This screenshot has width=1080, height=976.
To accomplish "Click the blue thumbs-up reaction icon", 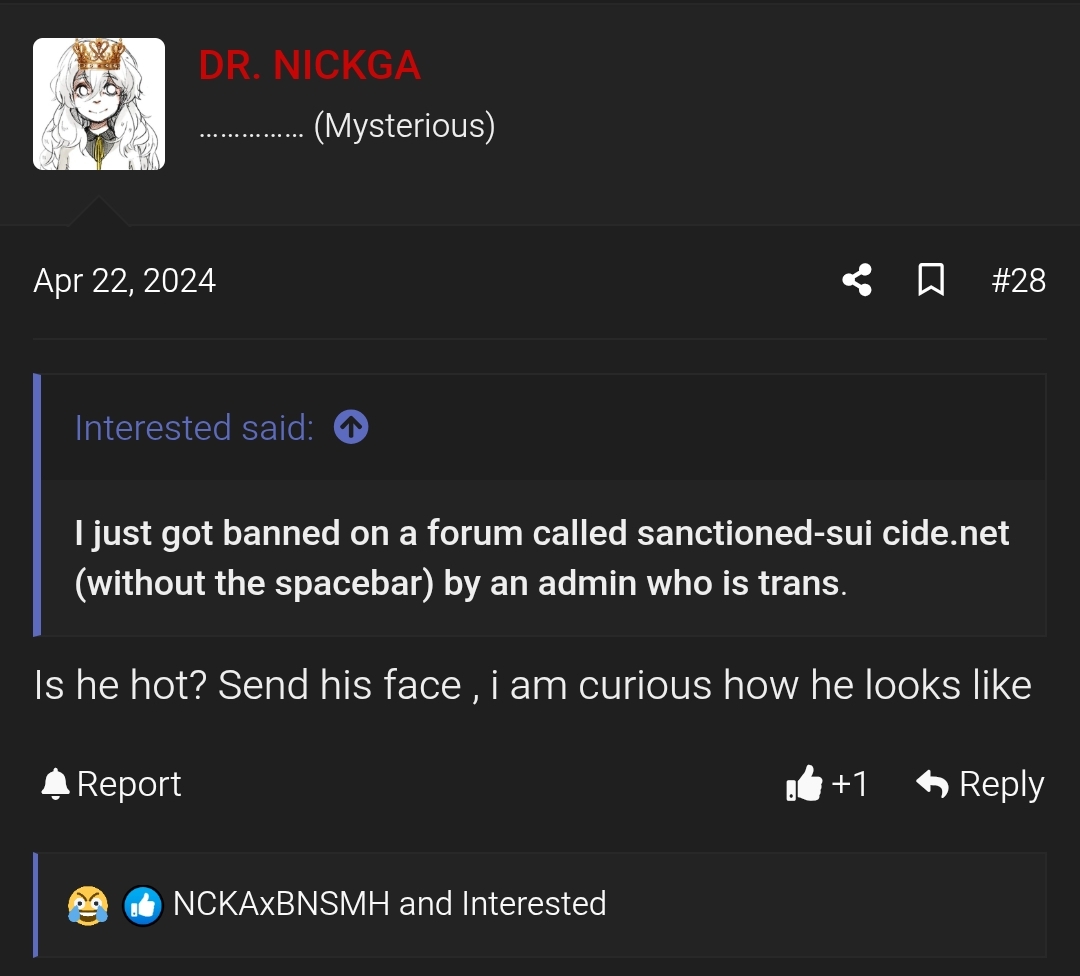I will 143,905.
